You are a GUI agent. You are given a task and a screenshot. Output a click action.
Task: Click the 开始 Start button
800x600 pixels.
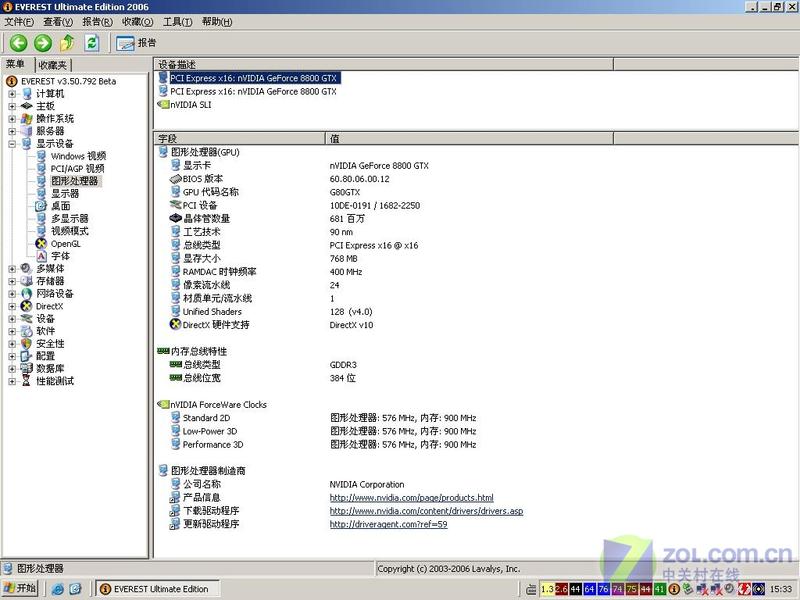(x=20, y=588)
